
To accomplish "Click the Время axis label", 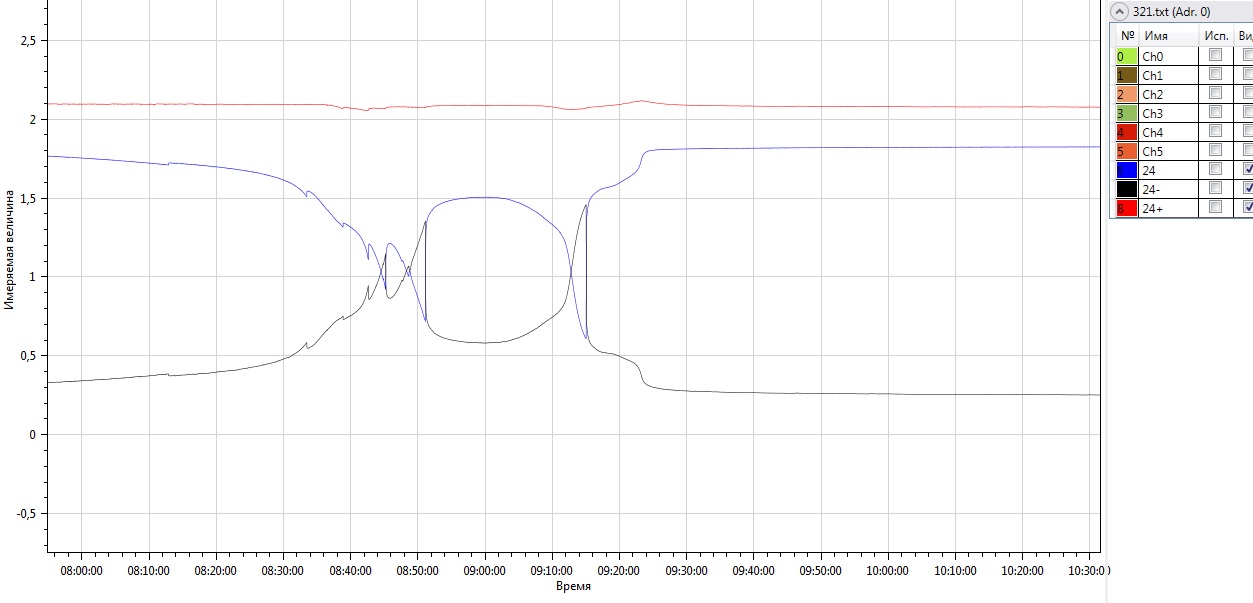I will (573, 587).
